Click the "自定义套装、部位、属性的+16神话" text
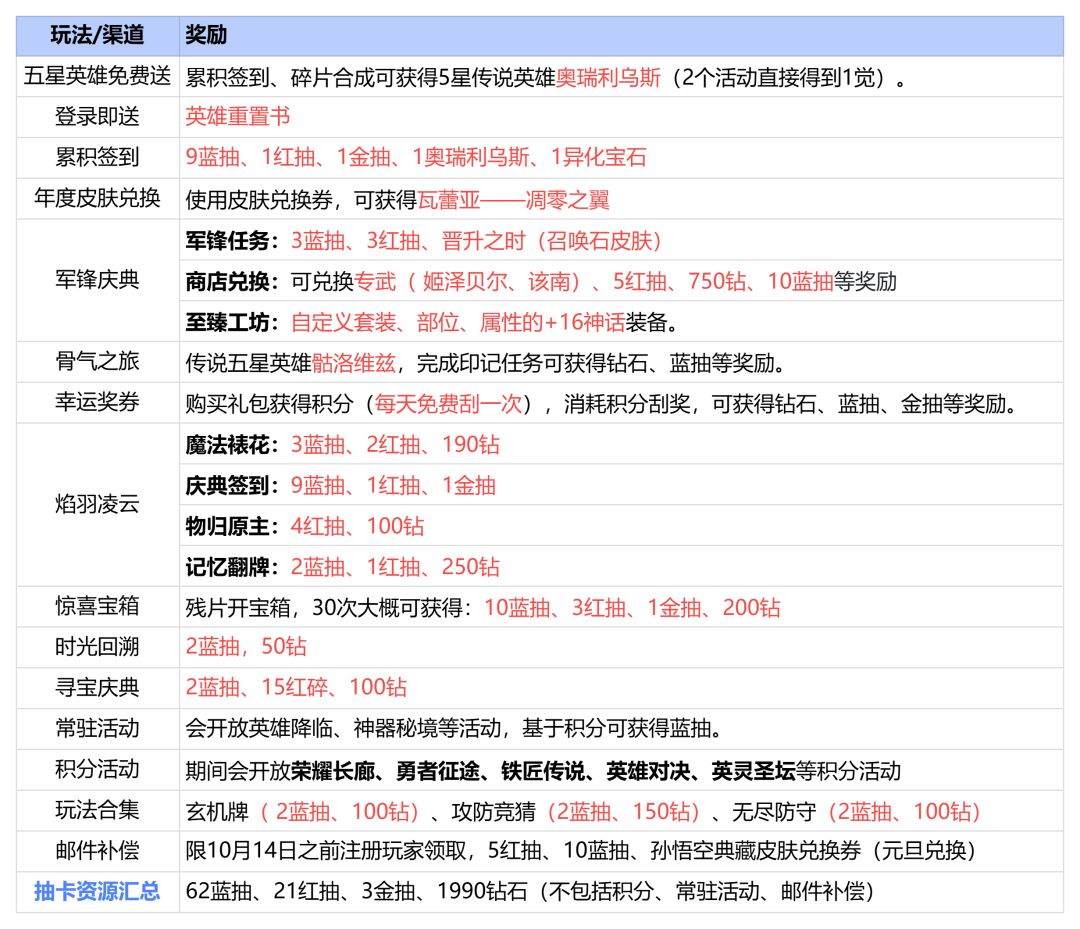Viewport: 1080px width, 929px height. 458,322
